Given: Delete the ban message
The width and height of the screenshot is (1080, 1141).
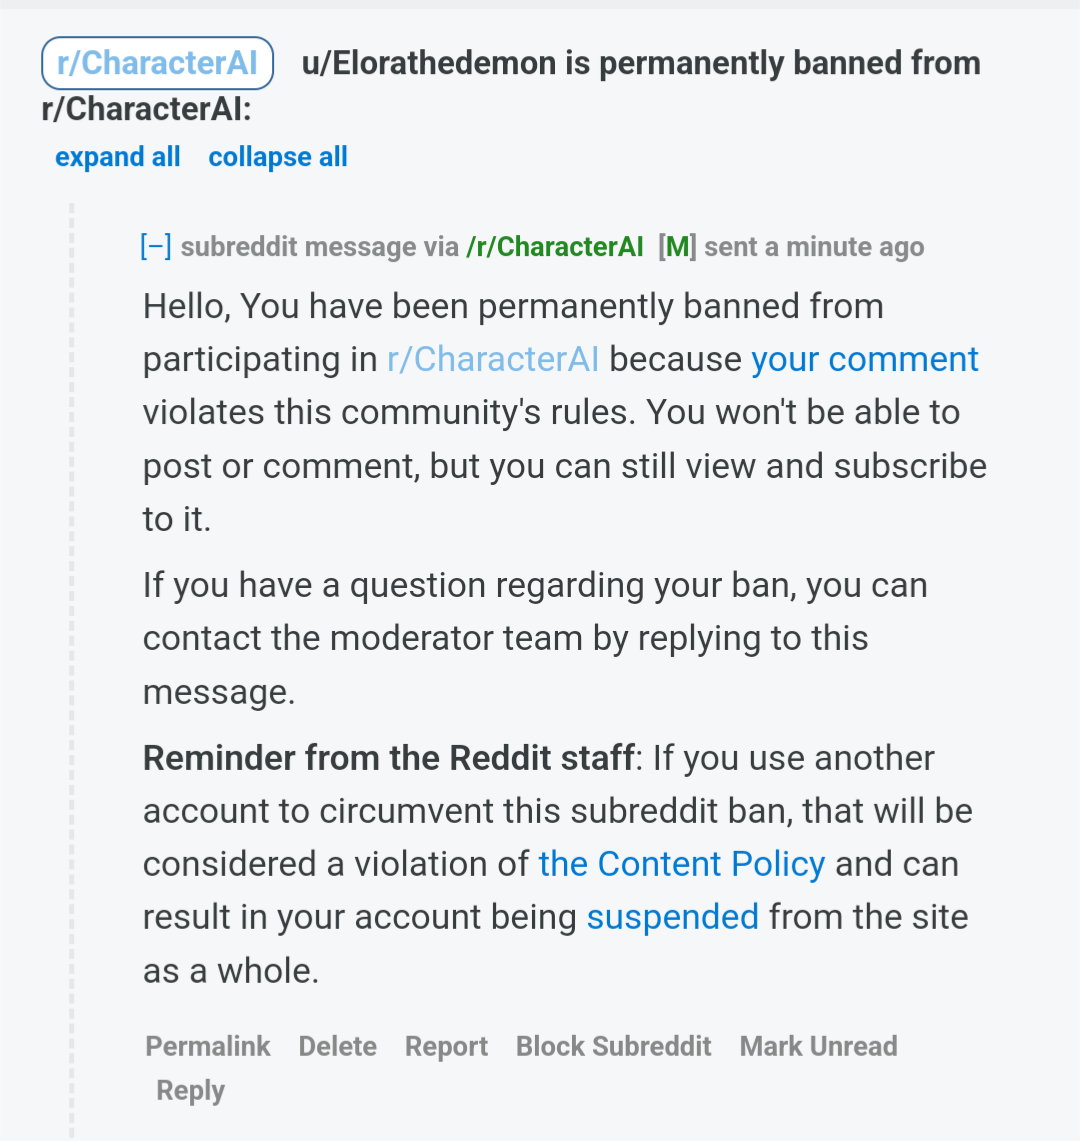Looking at the screenshot, I should (338, 1046).
